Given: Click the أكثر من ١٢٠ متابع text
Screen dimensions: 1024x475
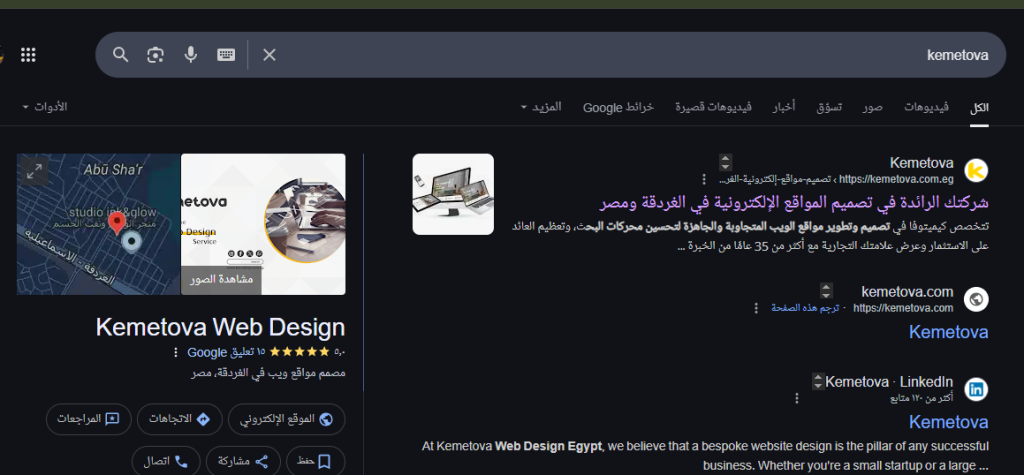Looking at the screenshot, I should click(922, 398).
